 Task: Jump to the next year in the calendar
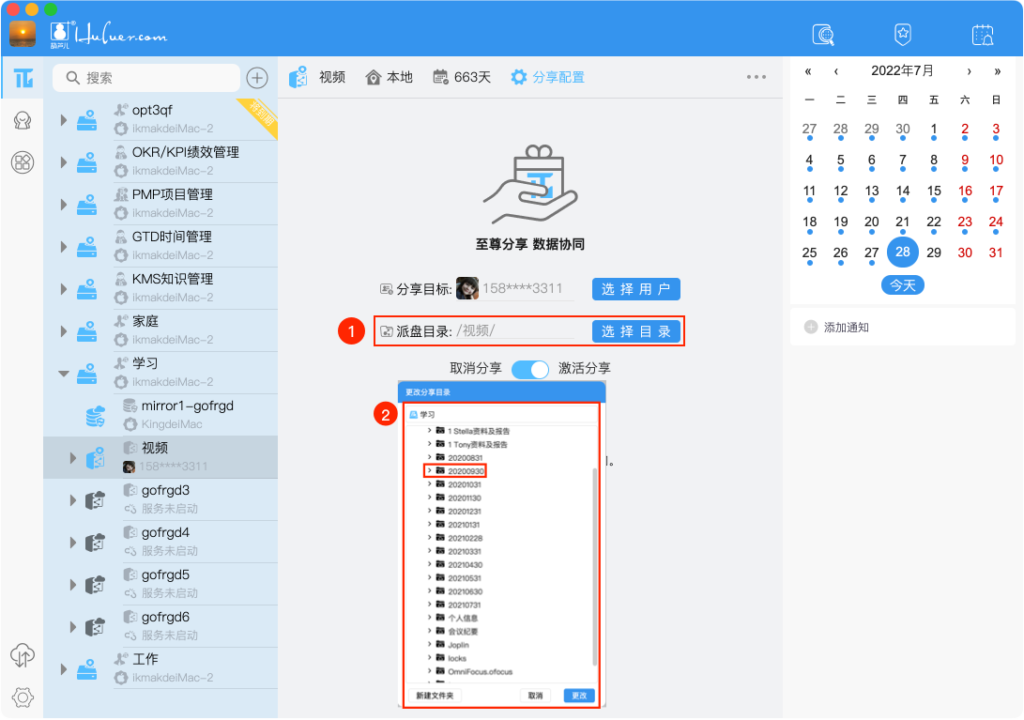click(x=997, y=71)
